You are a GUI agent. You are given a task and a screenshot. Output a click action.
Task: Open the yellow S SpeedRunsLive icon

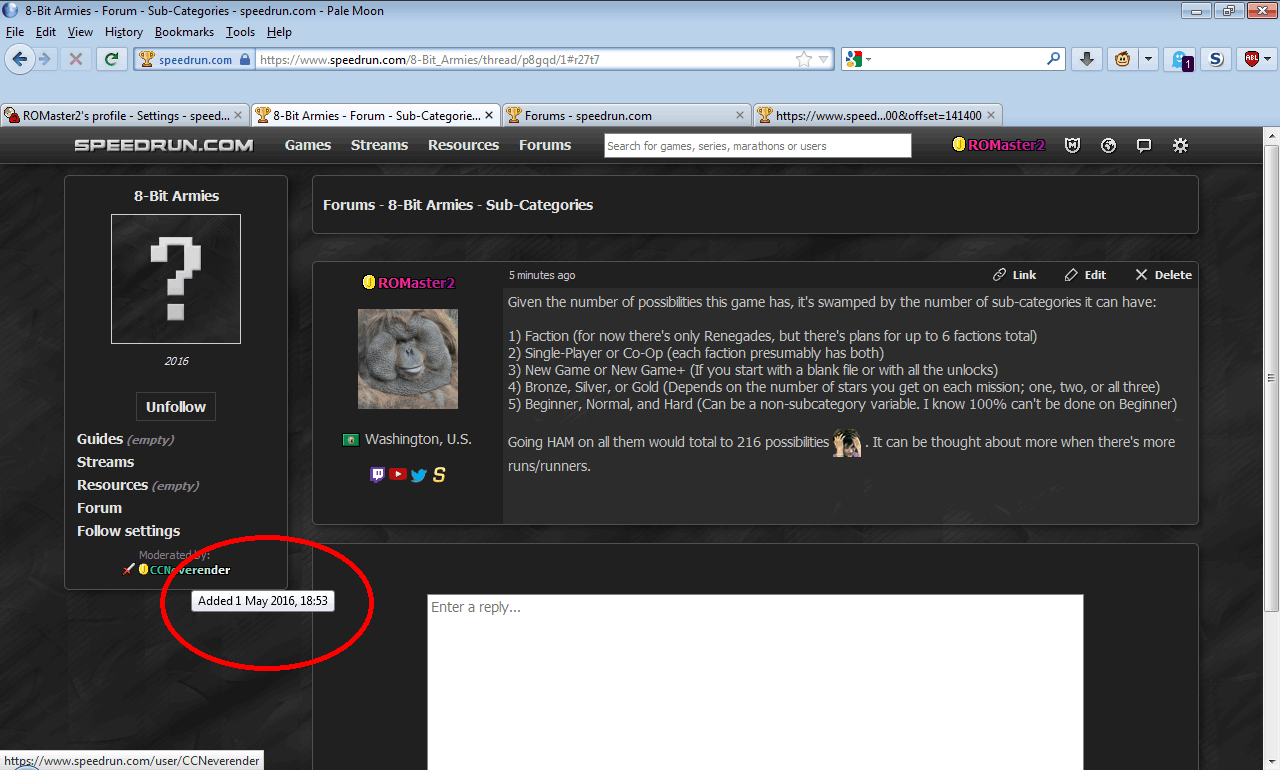pyautogui.click(x=439, y=474)
